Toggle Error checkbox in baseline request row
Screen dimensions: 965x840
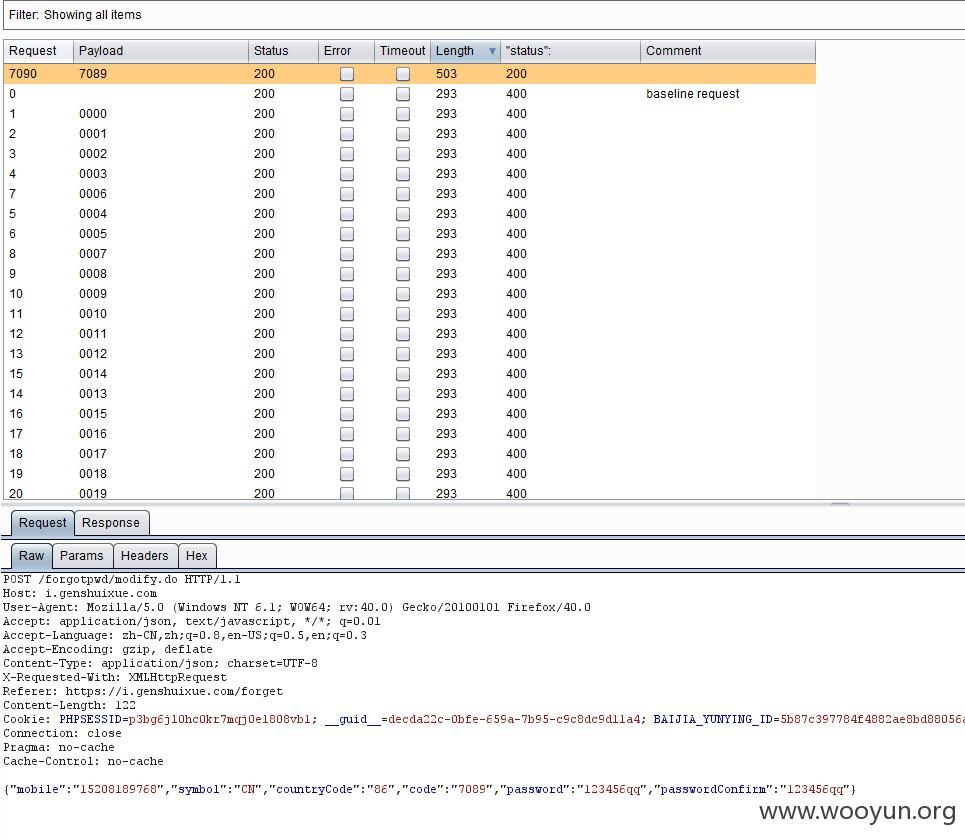[x=347, y=94]
